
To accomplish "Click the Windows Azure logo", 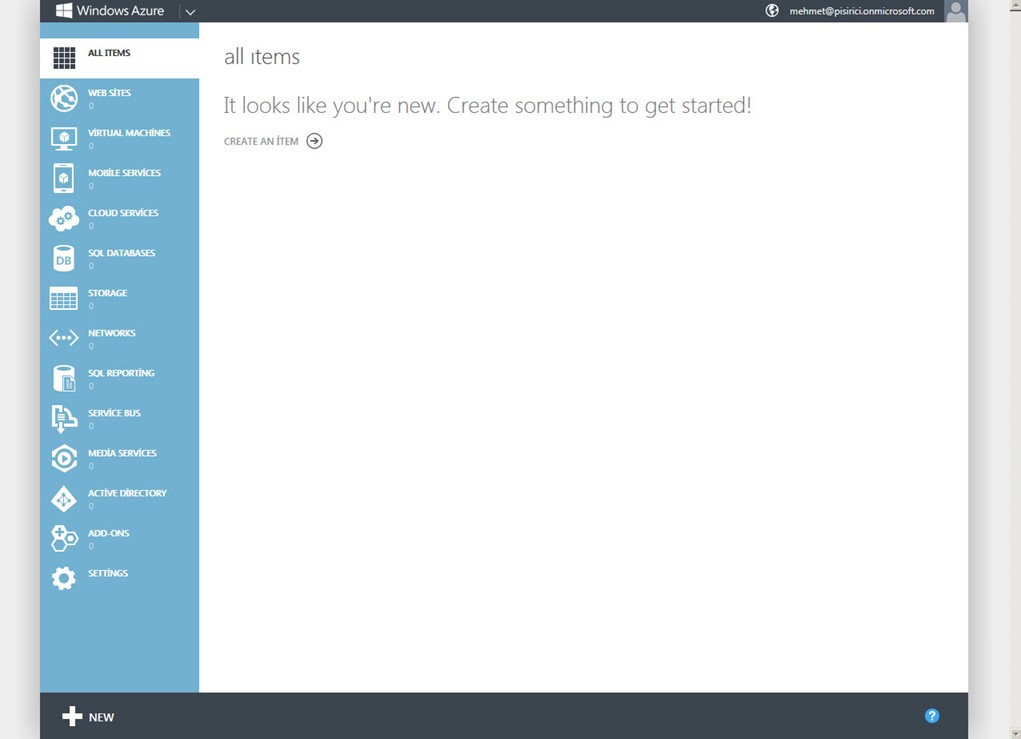I will [64, 10].
